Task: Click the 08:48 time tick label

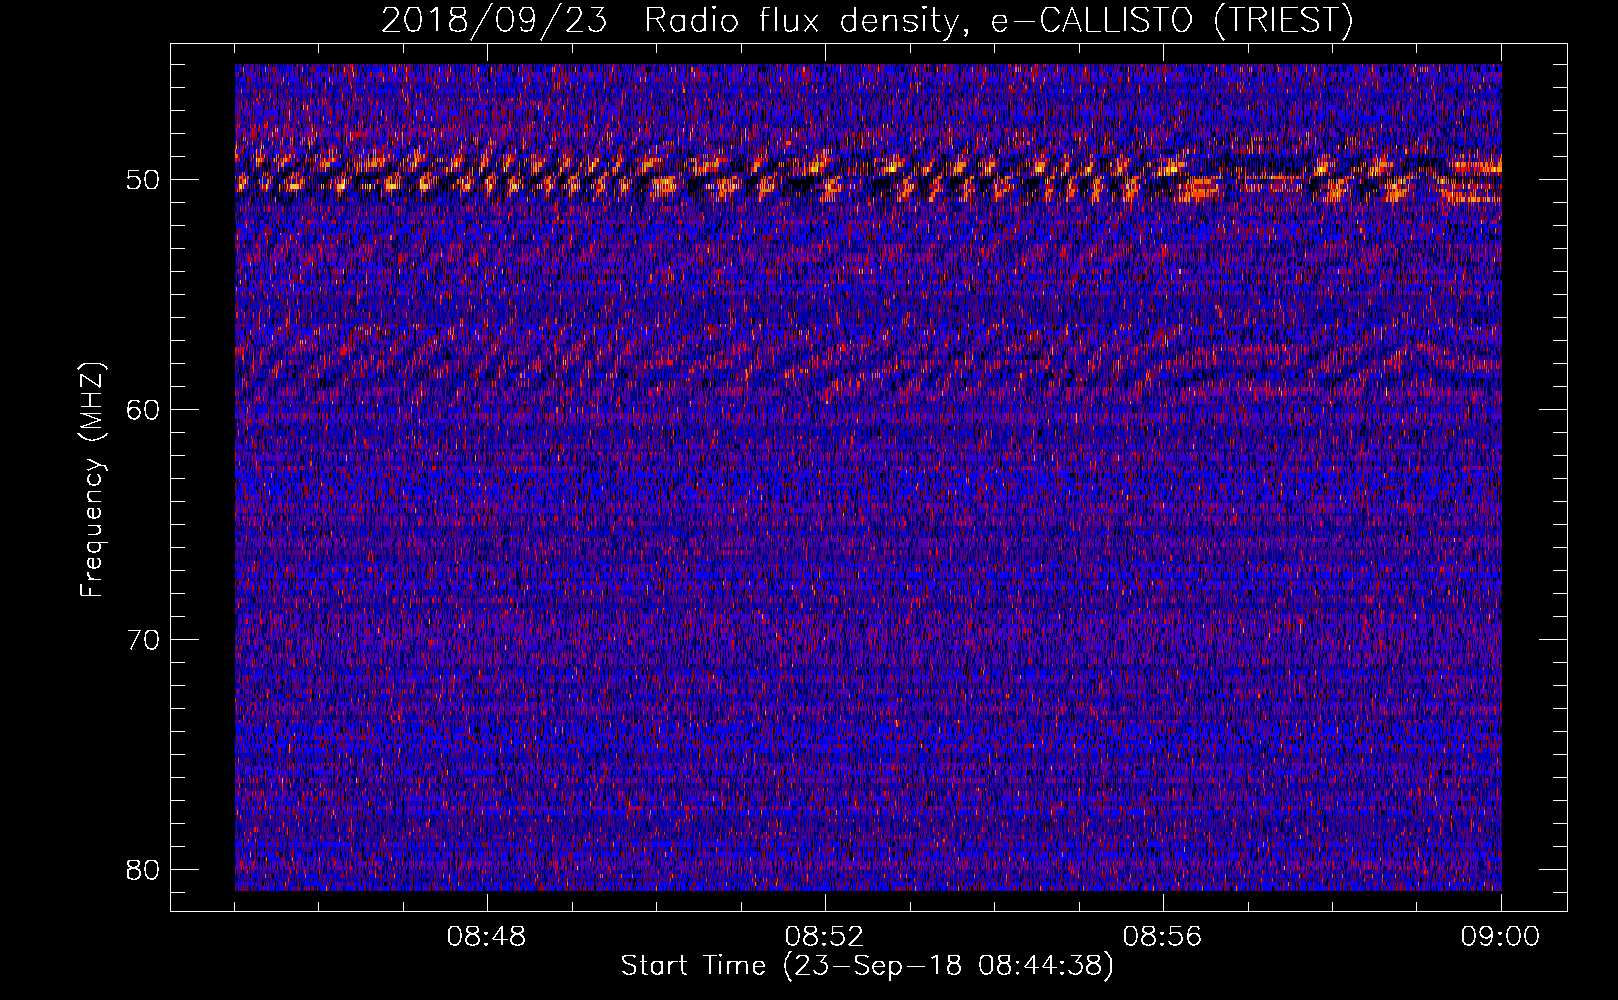Action: point(487,937)
